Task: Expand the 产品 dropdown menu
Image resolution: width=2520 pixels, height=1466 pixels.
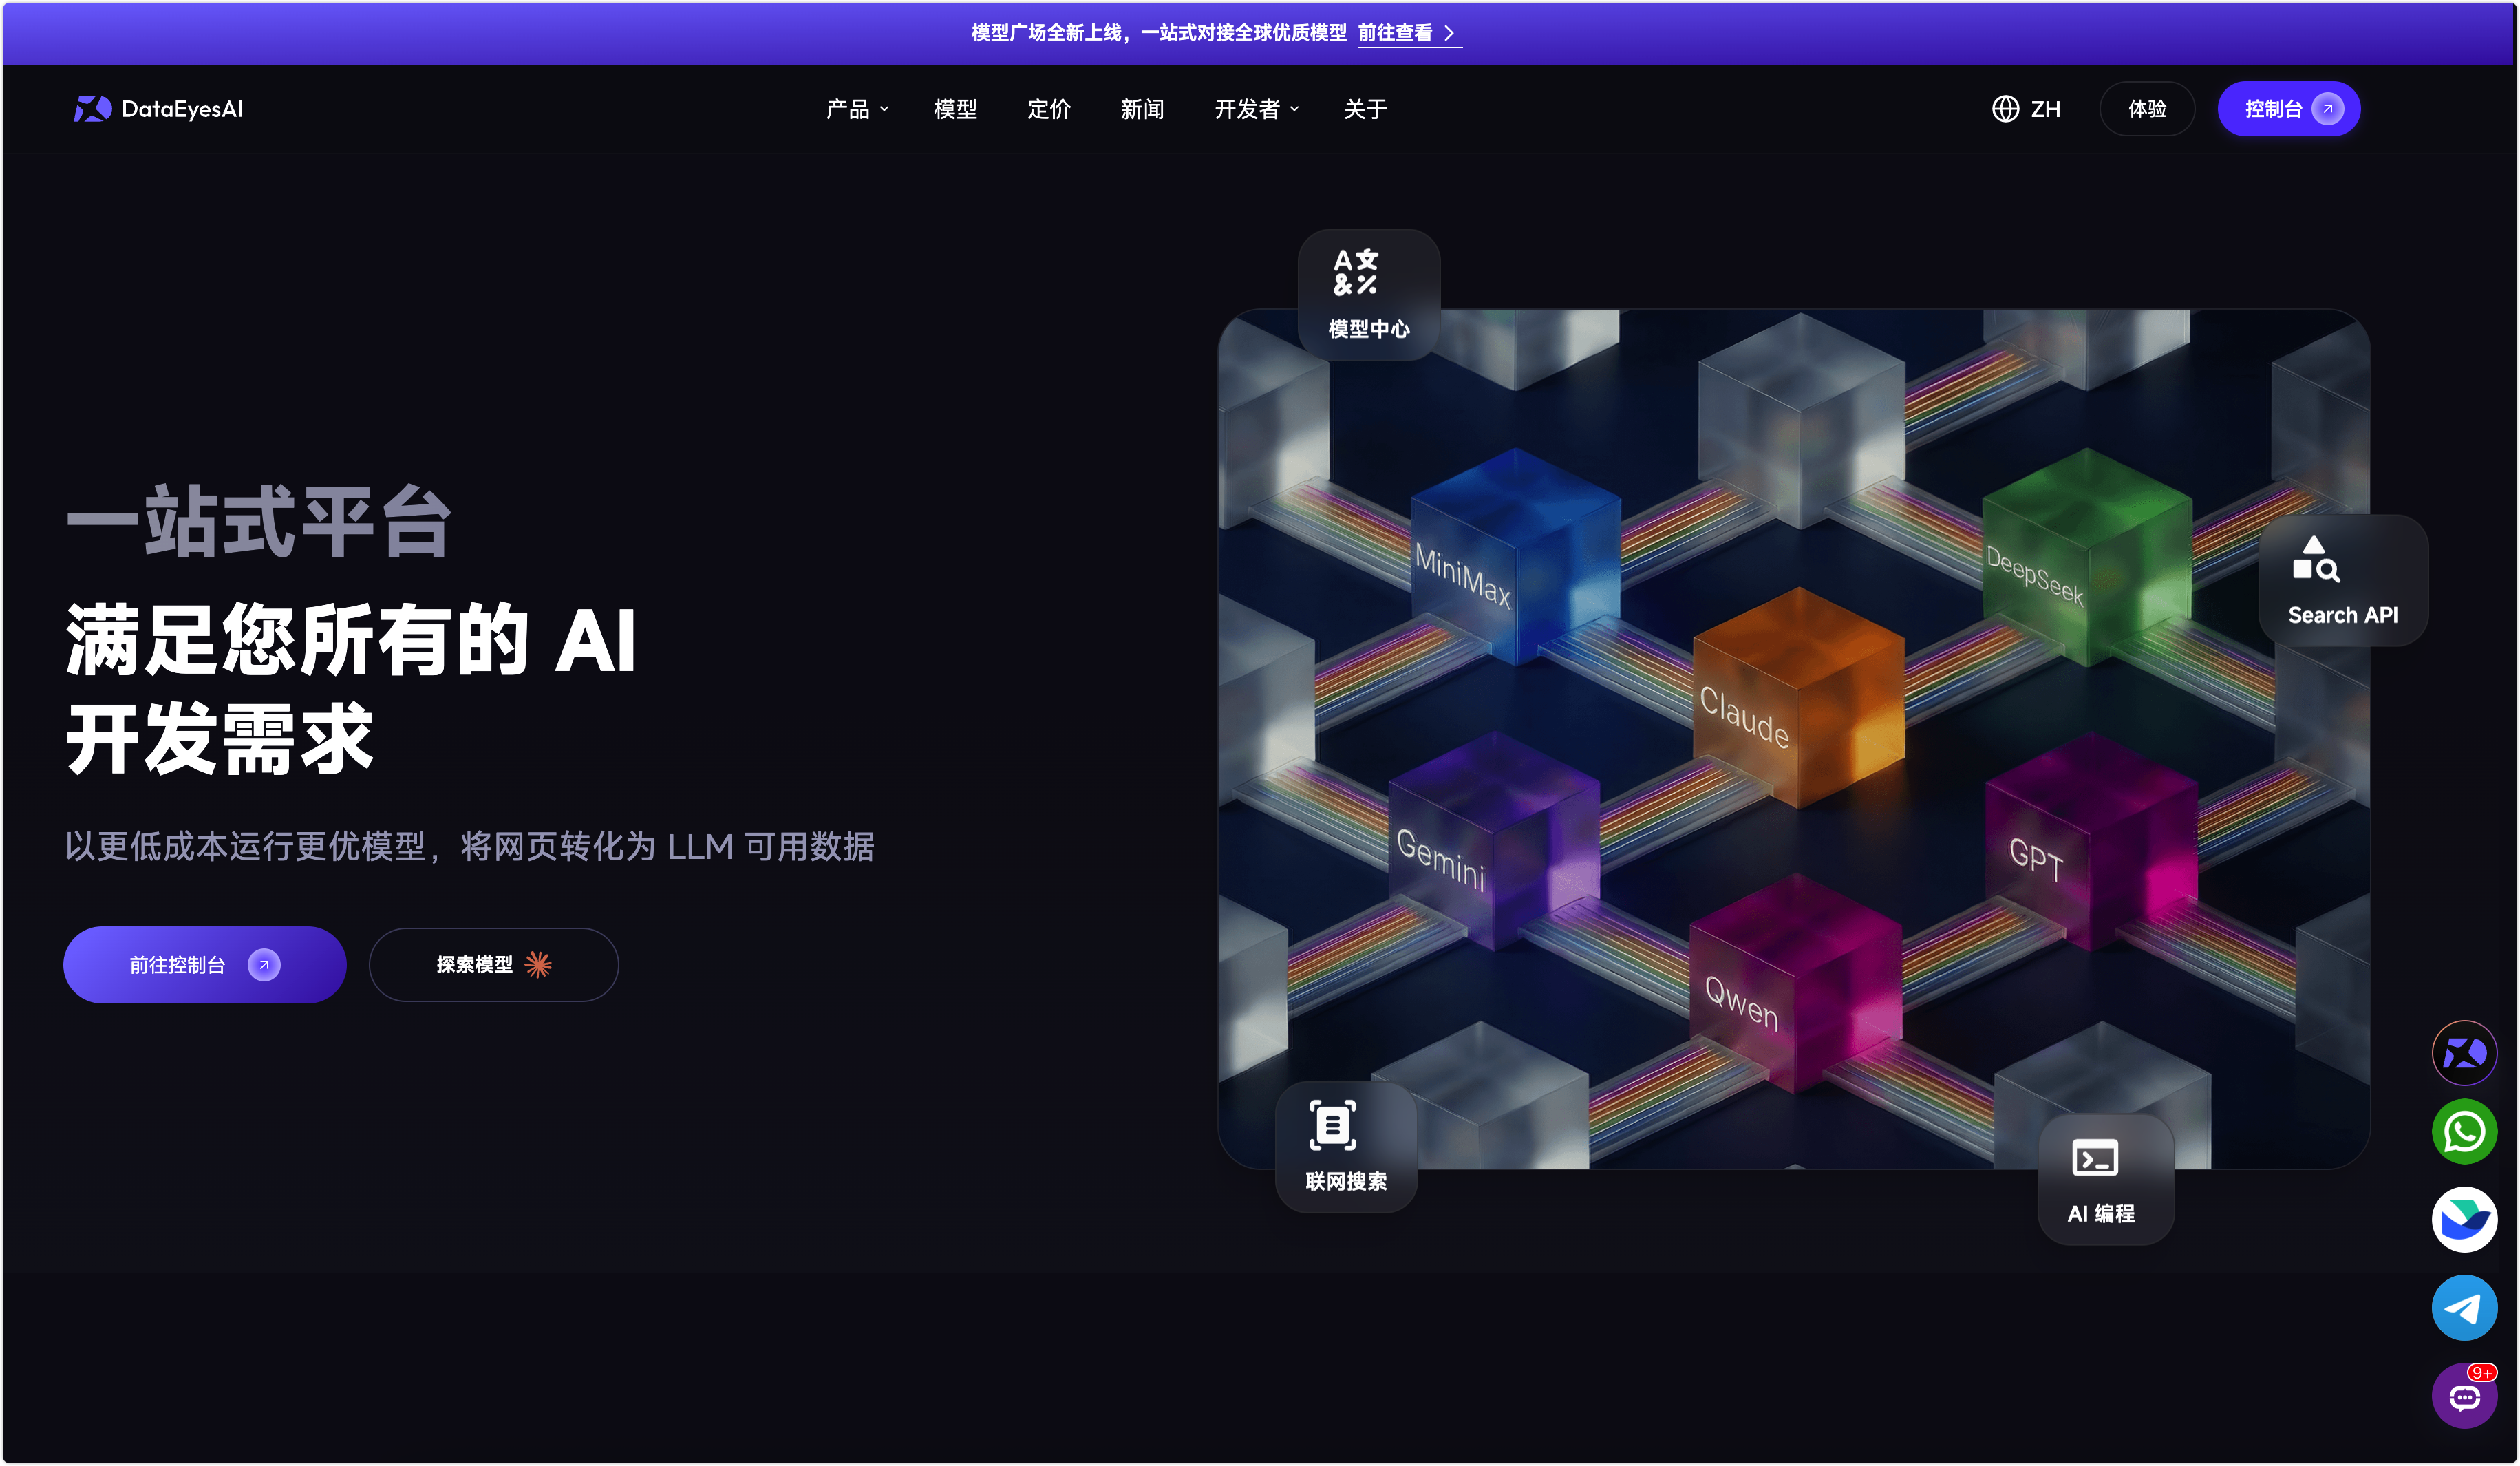Action: (x=857, y=109)
